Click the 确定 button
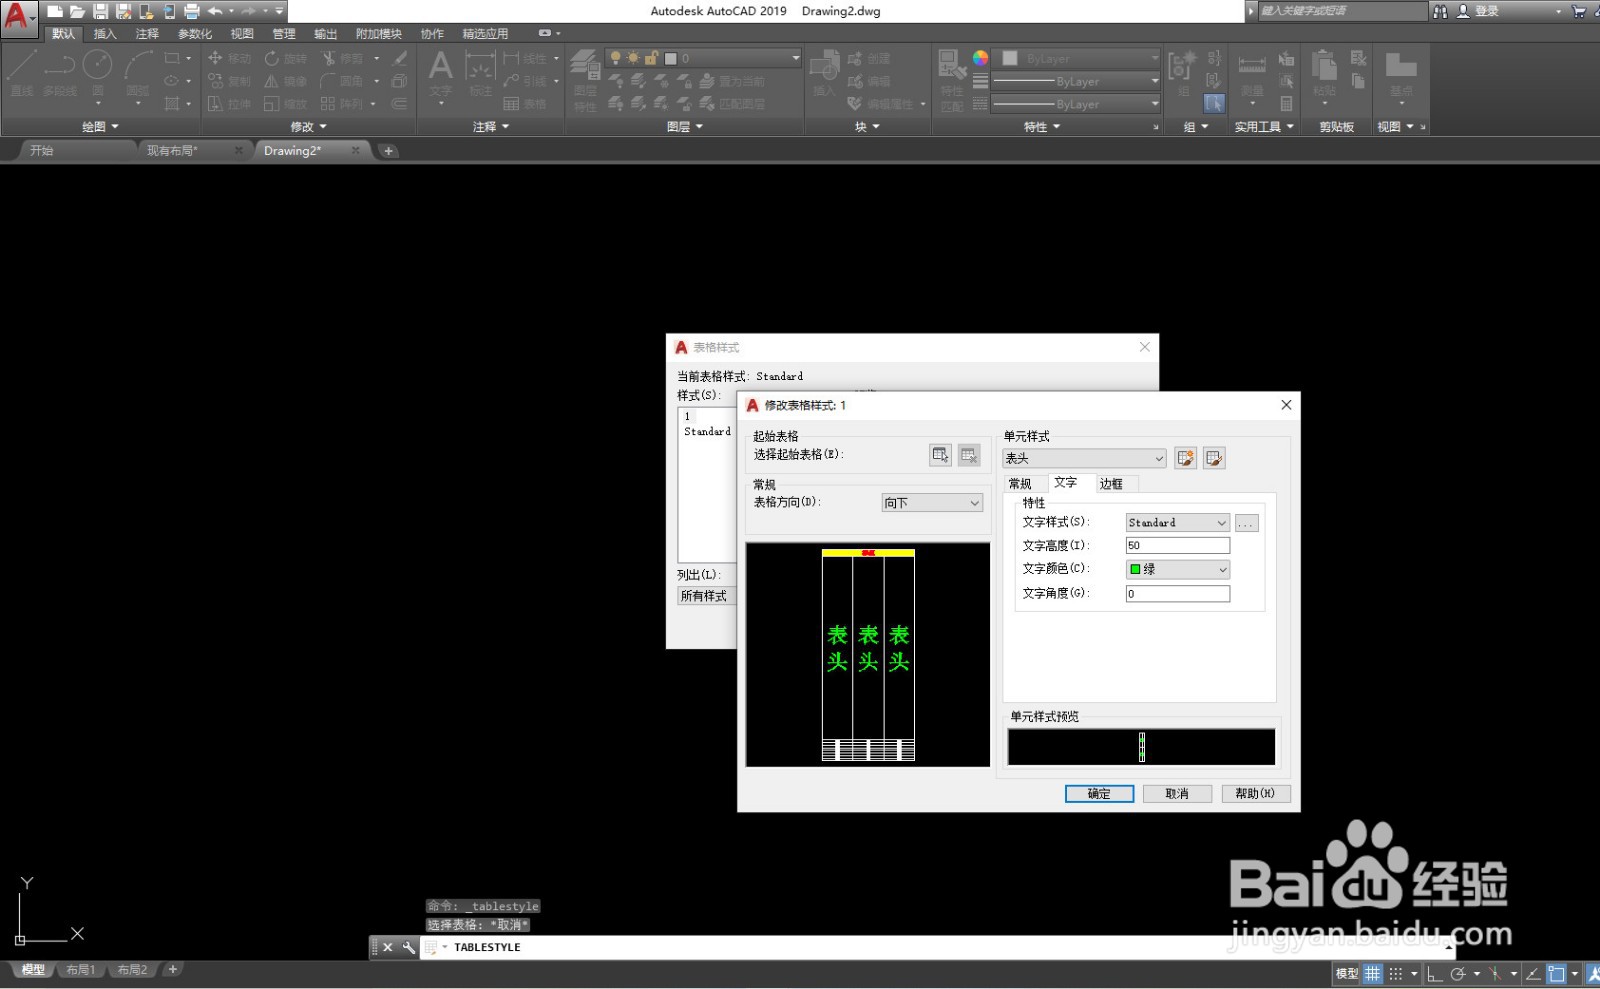The width and height of the screenshot is (1600, 989). tap(1099, 794)
